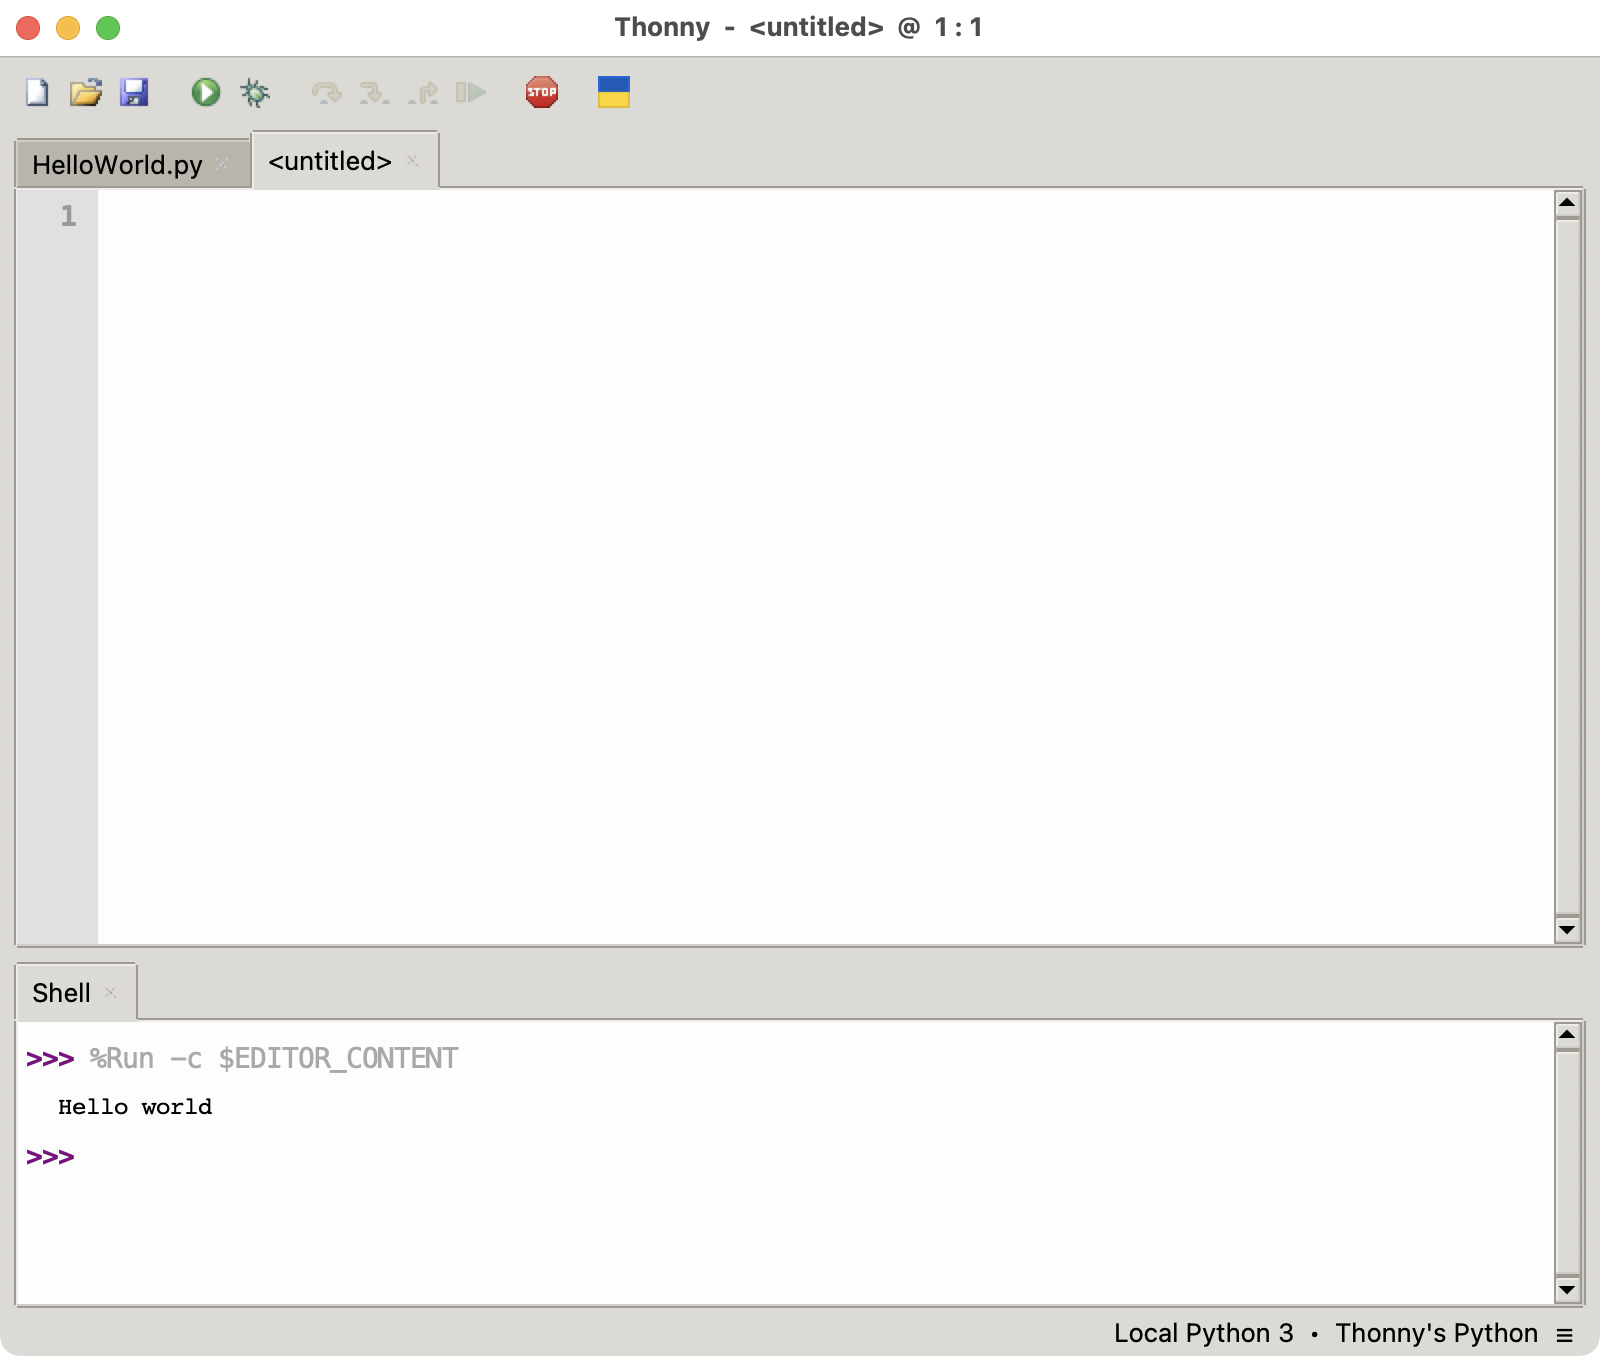Screen dimensions: 1600x1356
Task: Click the Shell scrollbar down arrow
Action: [x=1567, y=1290]
